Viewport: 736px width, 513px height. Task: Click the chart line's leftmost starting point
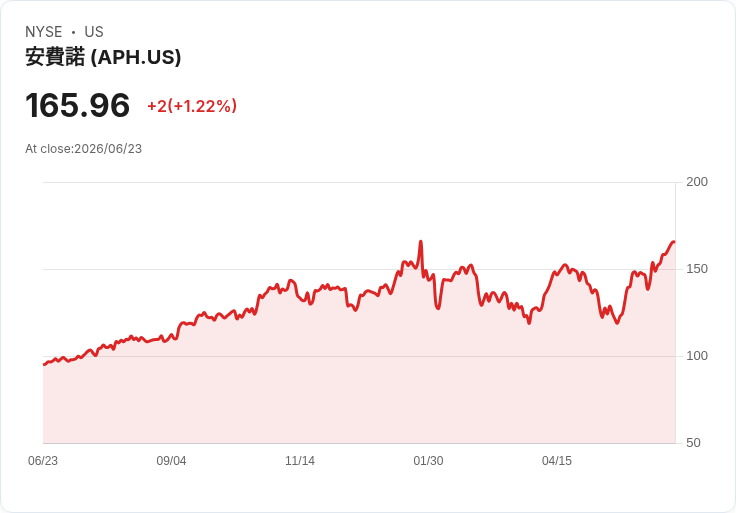click(x=44, y=364)
